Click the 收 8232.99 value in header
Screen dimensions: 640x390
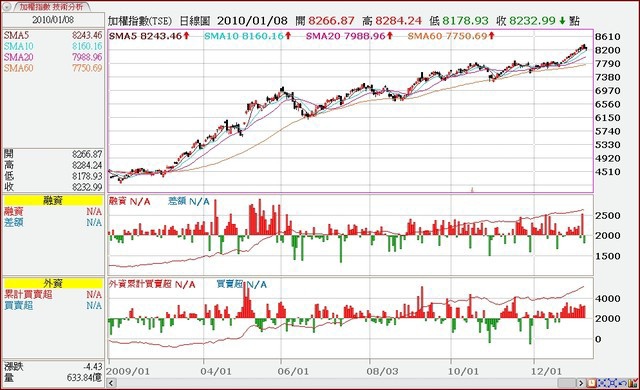[526, 21]
